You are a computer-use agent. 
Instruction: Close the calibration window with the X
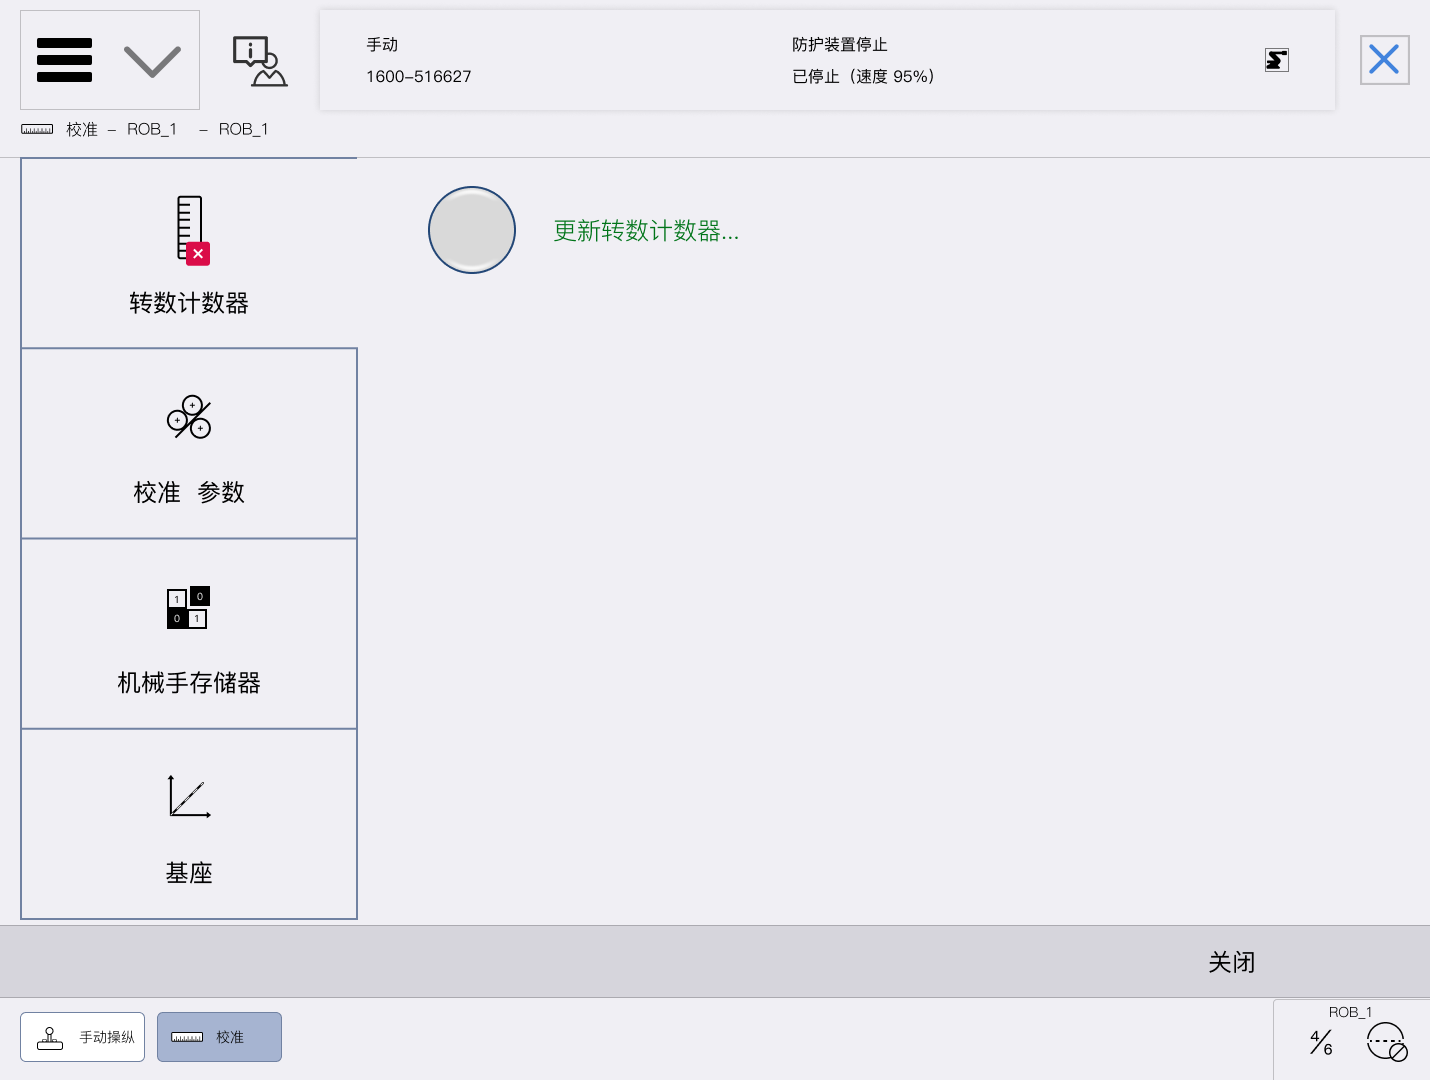1384,60
